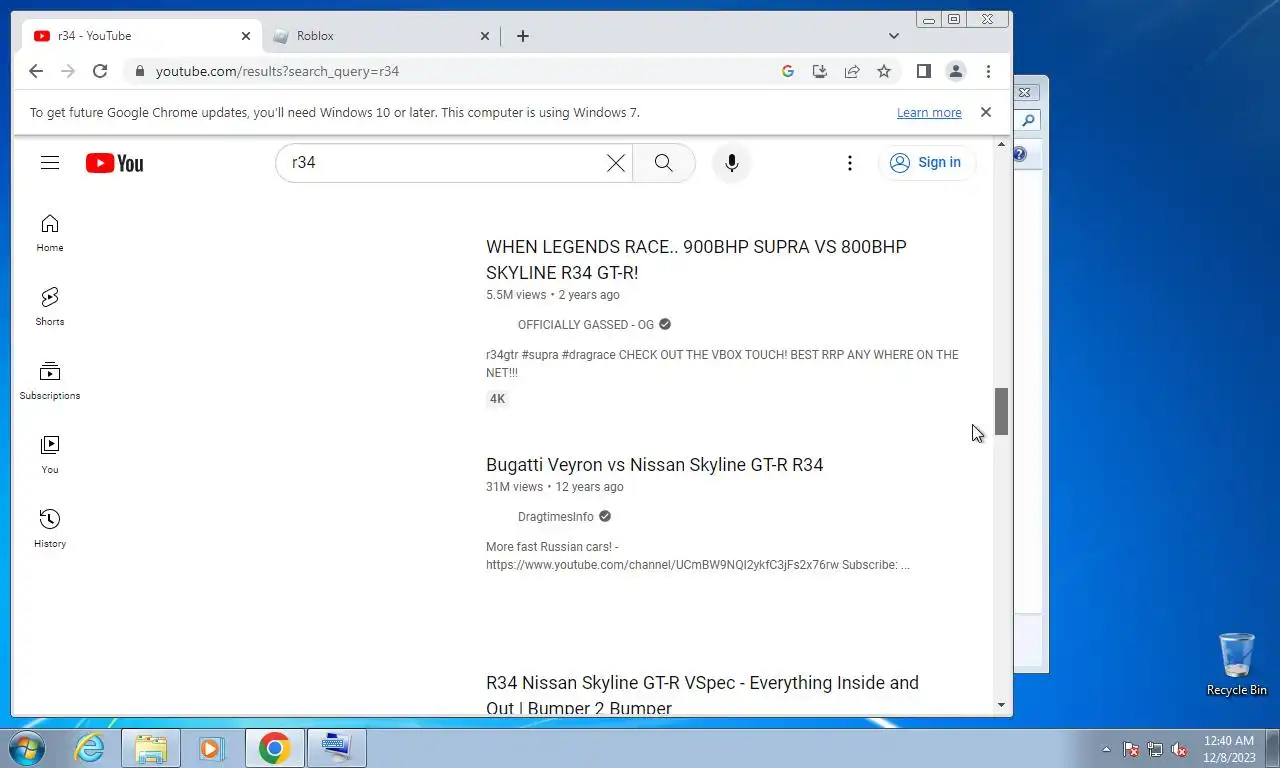This screenshot has height=768, width=1280.
Task: Click the scrollbar down arrow
Action: pos(1002,705)
